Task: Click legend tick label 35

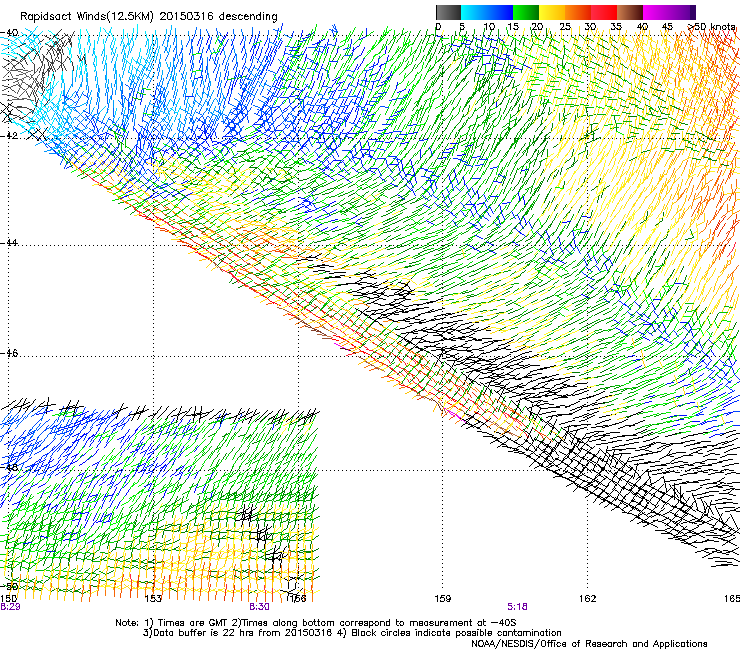Action: 616,27
